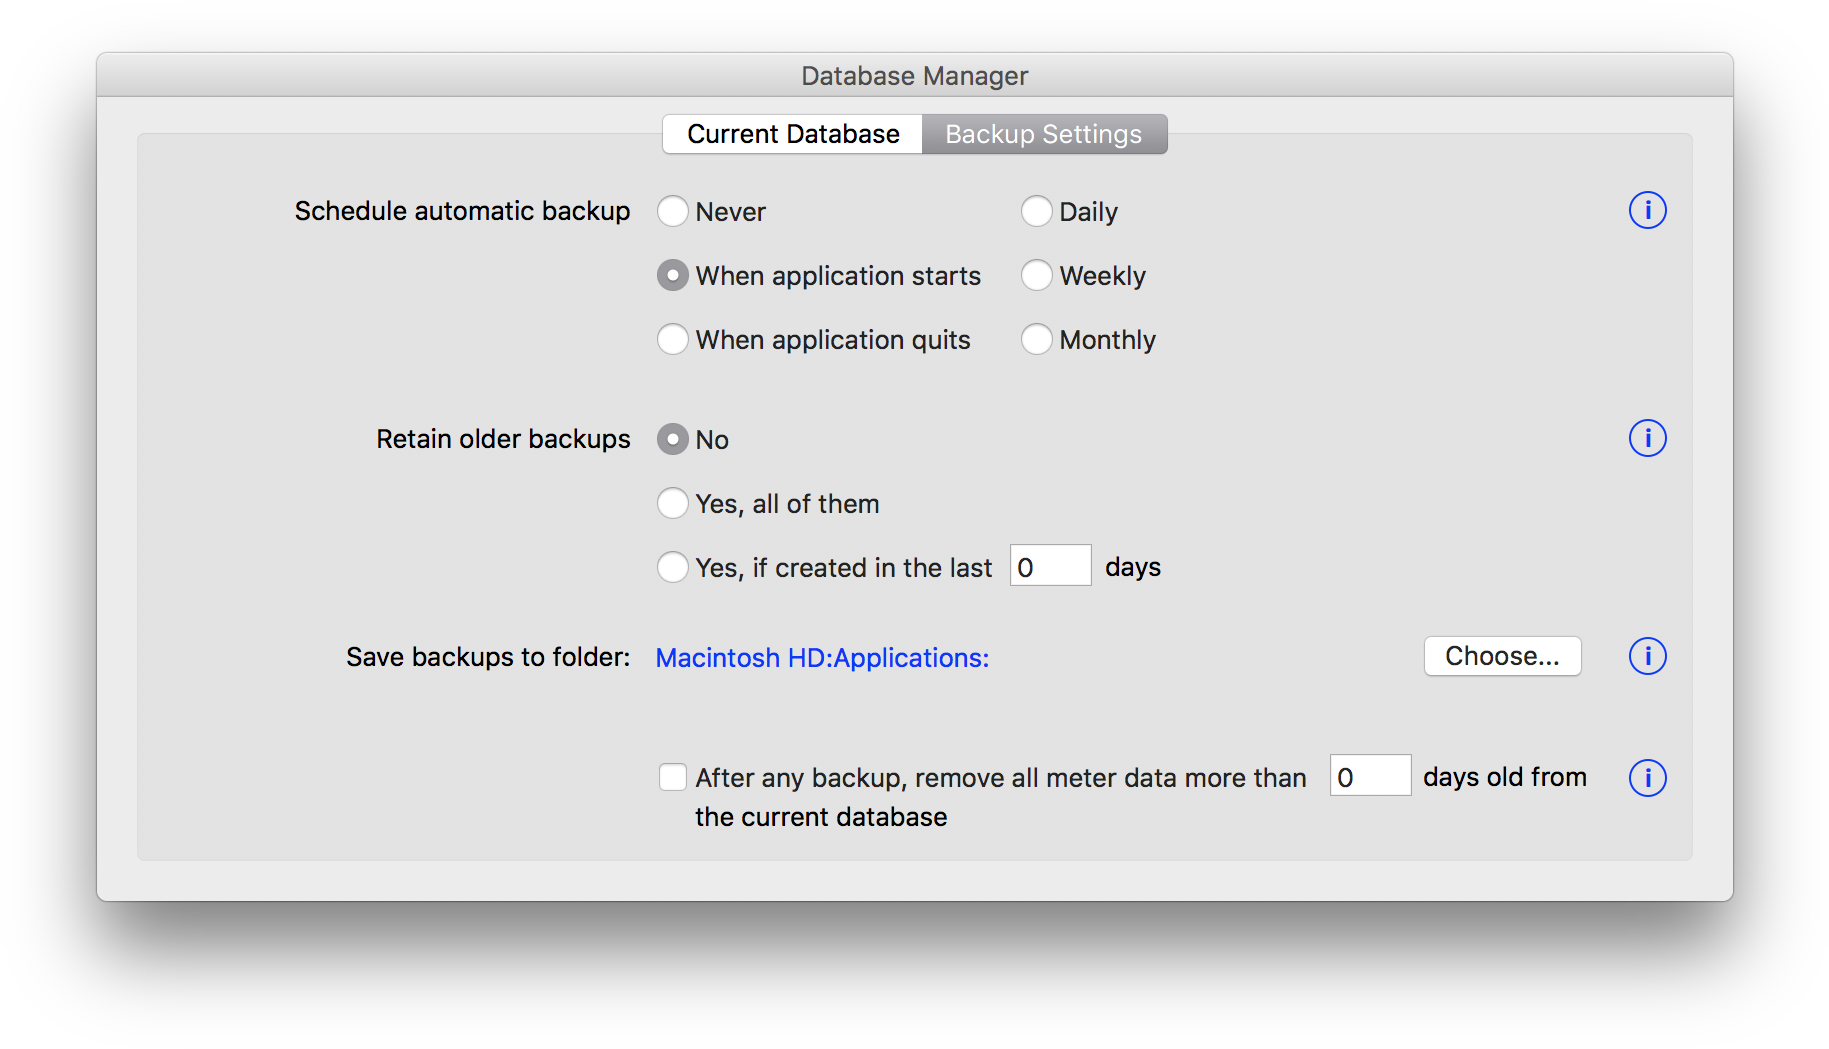The image size is (1829, 1049).
Task: Open info for Schedule automatic backup
Action: 1647,211
